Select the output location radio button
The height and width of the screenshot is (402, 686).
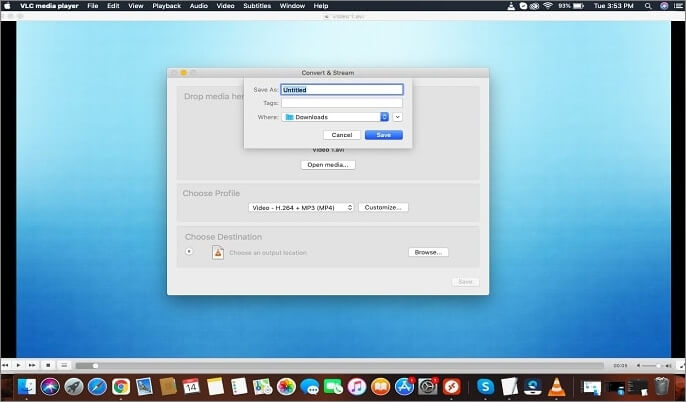(x=190, y=252)
